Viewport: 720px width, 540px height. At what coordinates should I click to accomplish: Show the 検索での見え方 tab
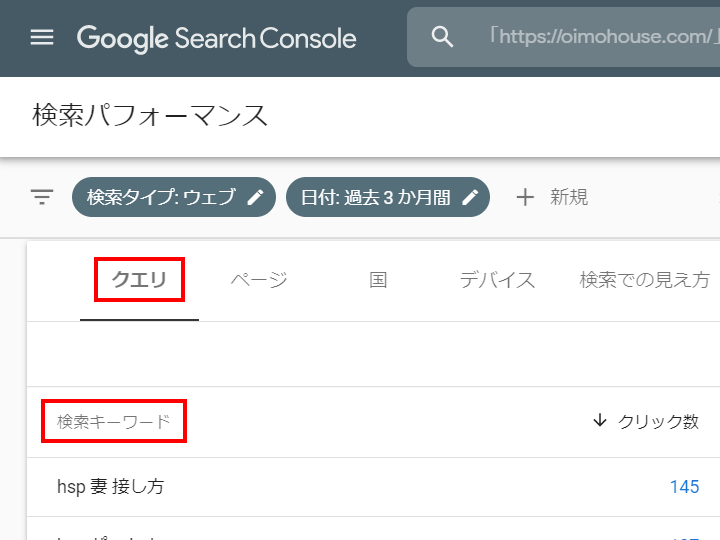pyautogui.click(x=644, y=280)
